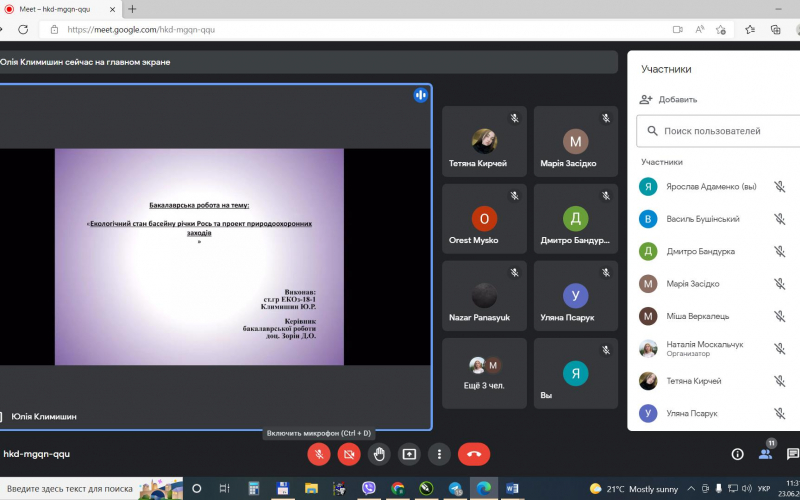This screenshot has width=800, height=500.
Task: Click УКР language indicator
Action: [764, 489]
